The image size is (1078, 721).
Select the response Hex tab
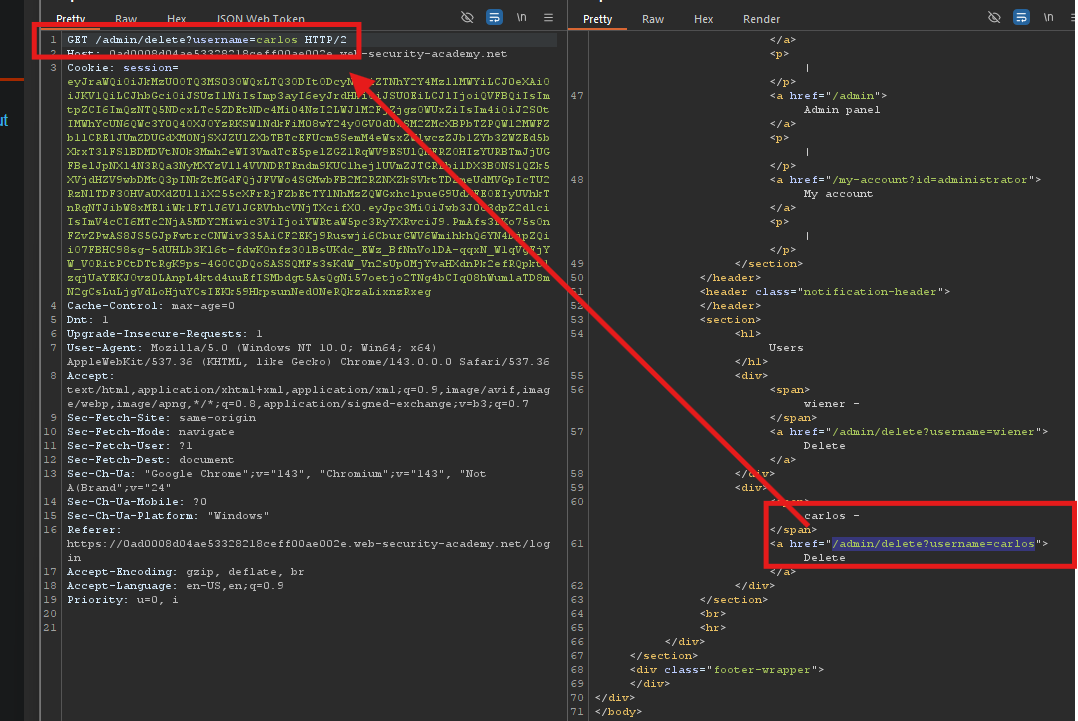[x=703, y=19]
